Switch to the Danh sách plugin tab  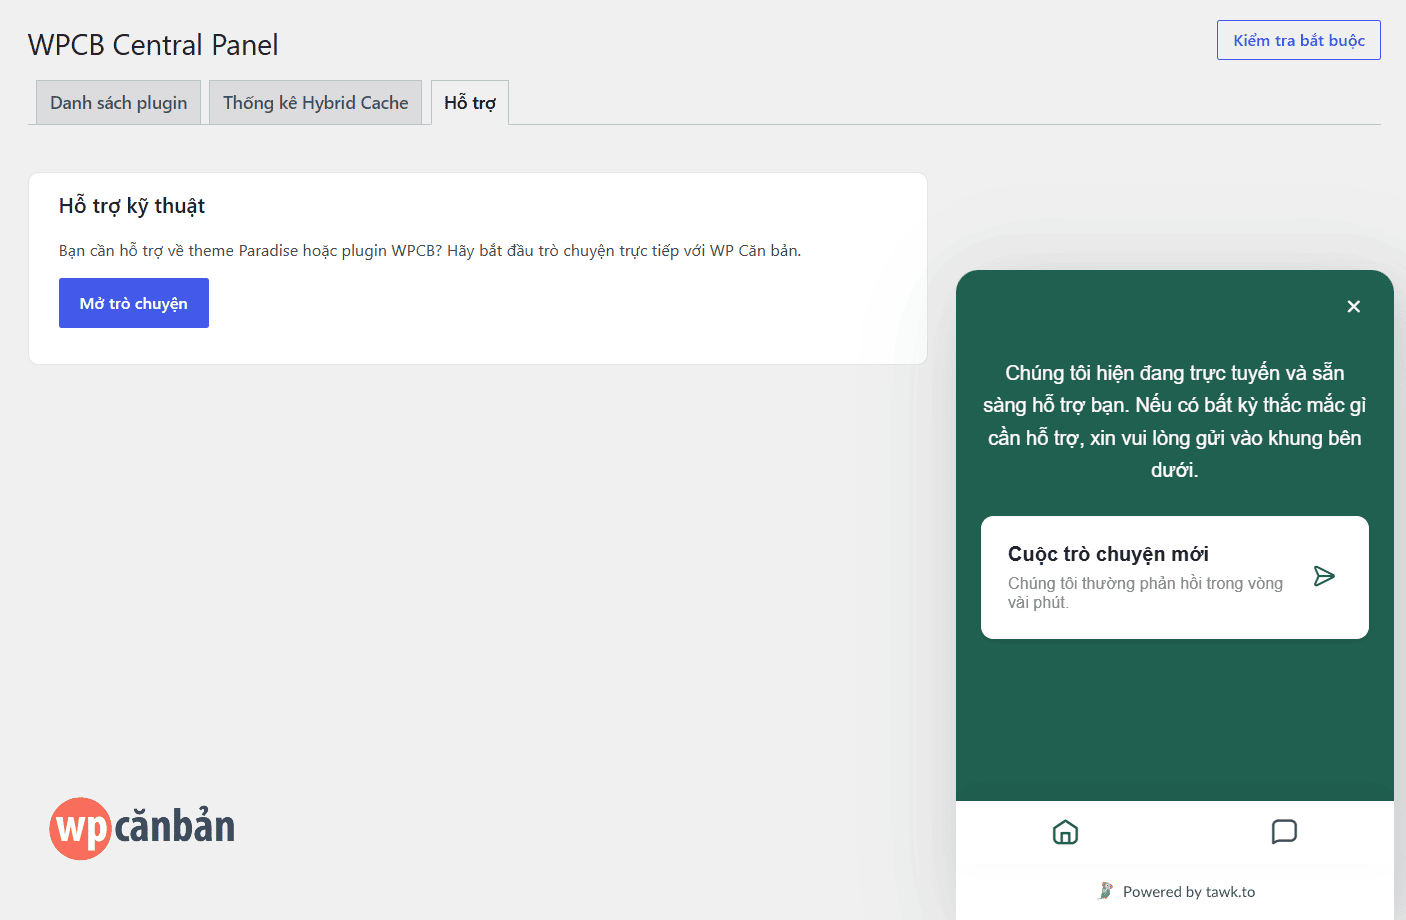pos(119,103)
